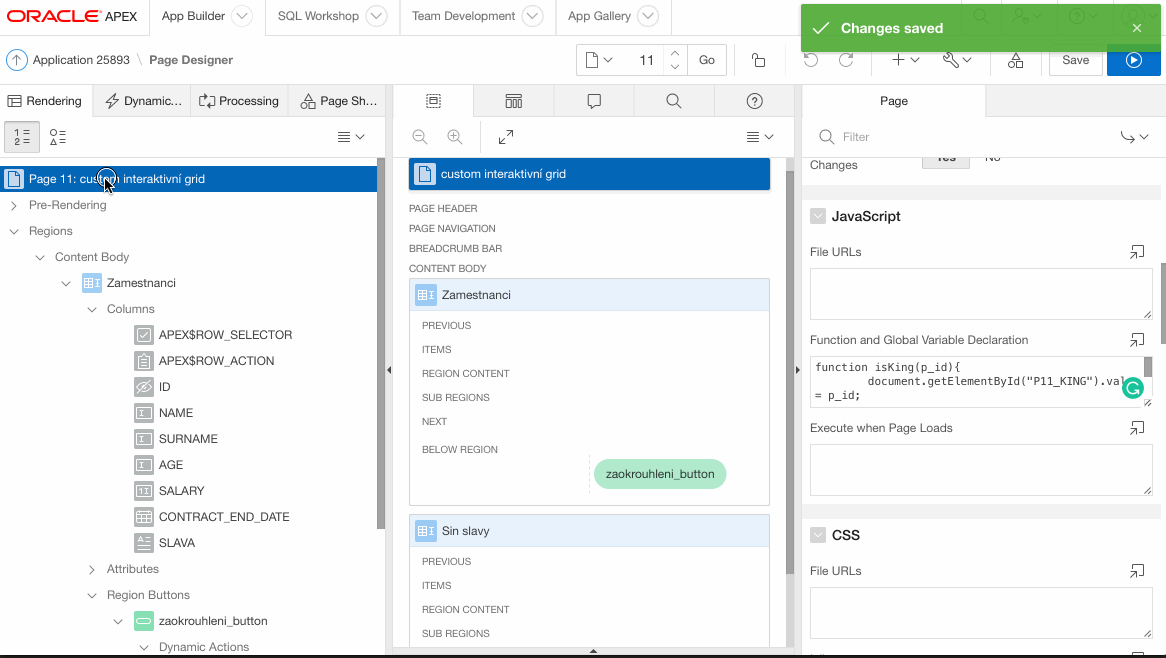Collapse the JavaScript property group
This screenshot has height=658, width=1166.
pos(818,216)
